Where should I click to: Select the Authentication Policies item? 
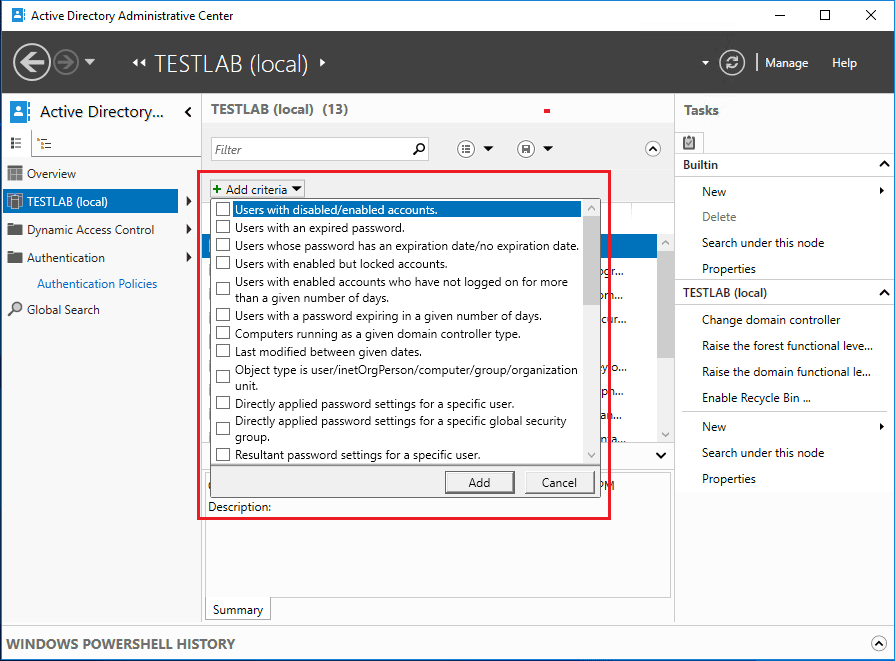tap(97, 283)
